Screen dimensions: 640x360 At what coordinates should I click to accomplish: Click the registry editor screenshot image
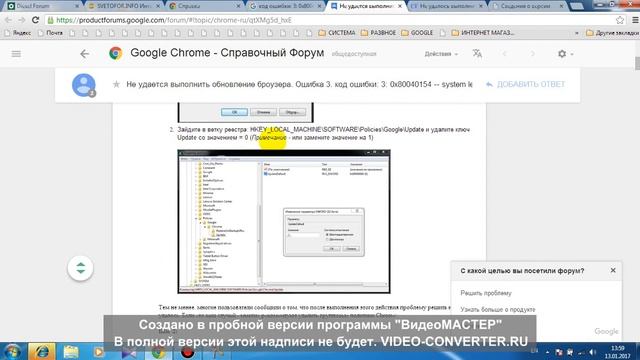pyautogui.click(x=284, y=222)
